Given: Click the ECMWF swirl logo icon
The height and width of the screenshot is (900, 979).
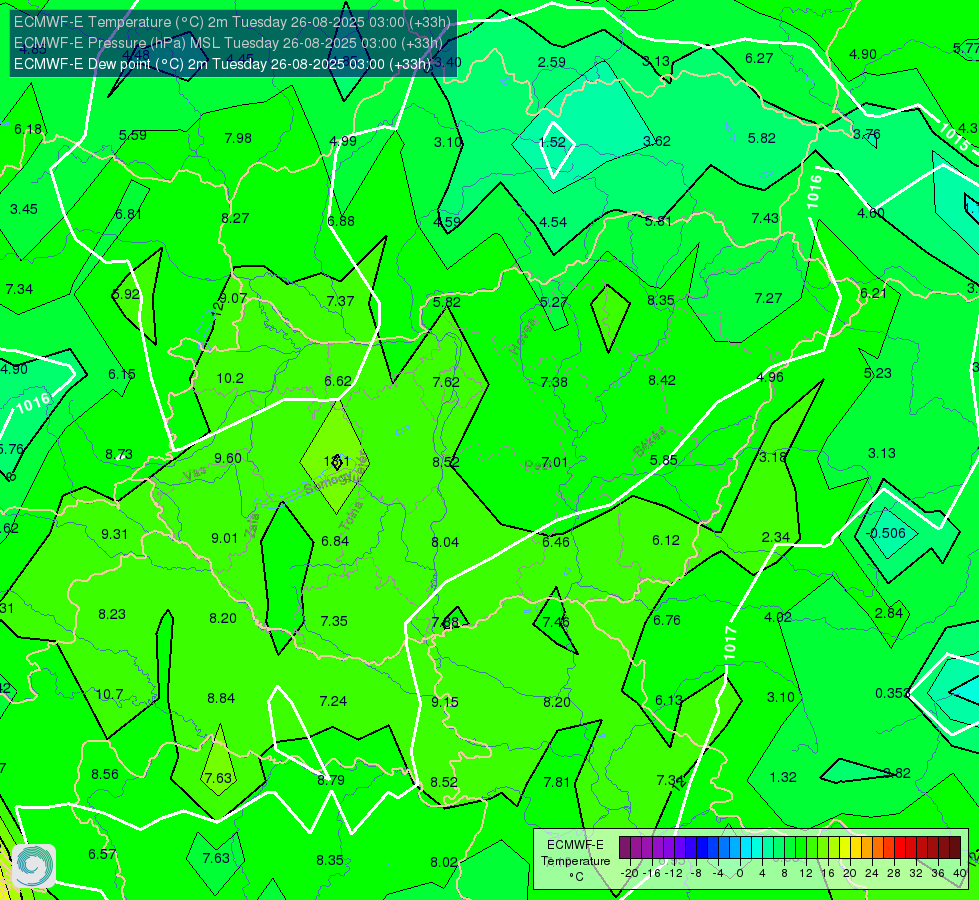Looking at the screenshot, I should (x=34, y=866).
